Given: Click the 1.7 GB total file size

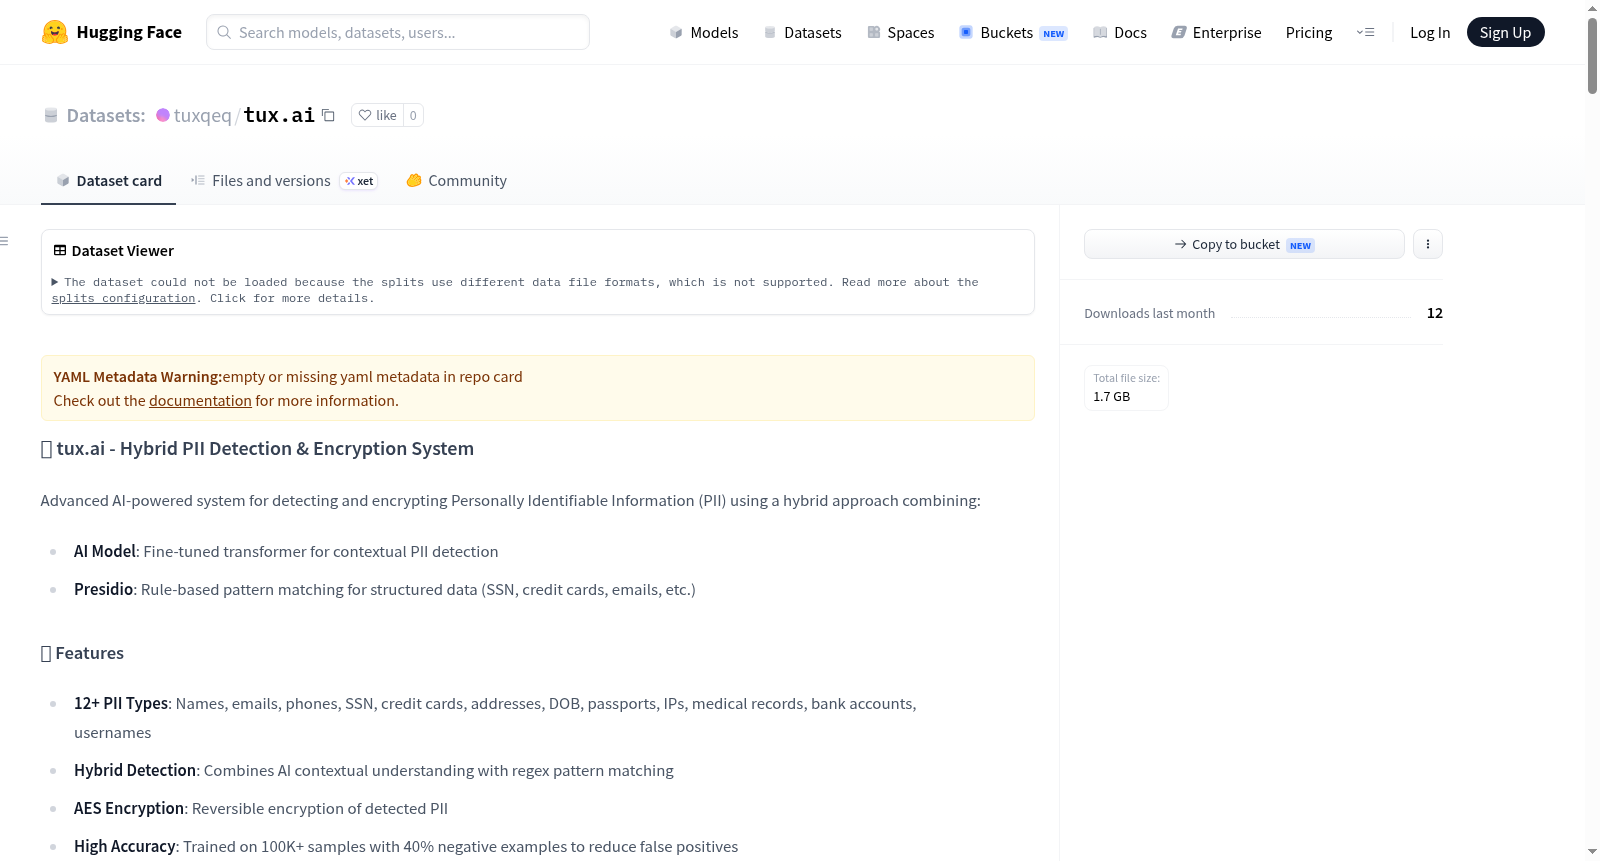Looking at the screenshot, I should click(x=1112, y=397).
